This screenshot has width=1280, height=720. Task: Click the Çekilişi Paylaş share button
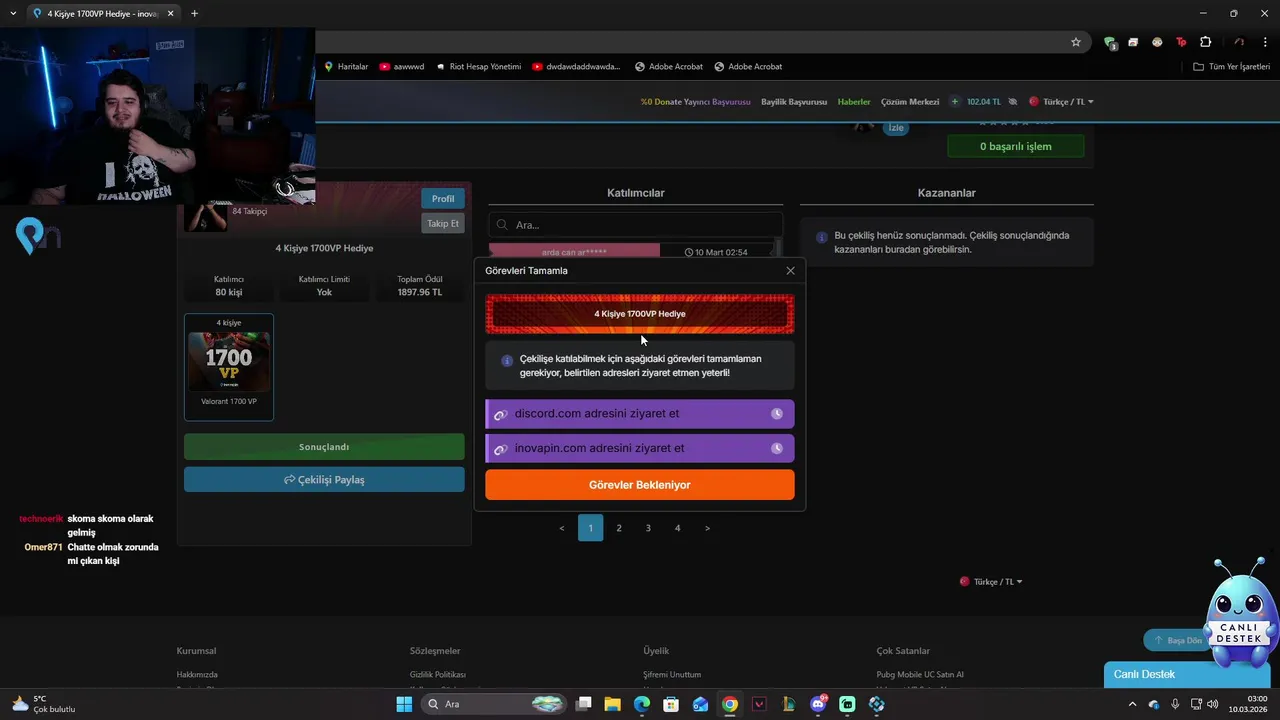pos(324,480)
